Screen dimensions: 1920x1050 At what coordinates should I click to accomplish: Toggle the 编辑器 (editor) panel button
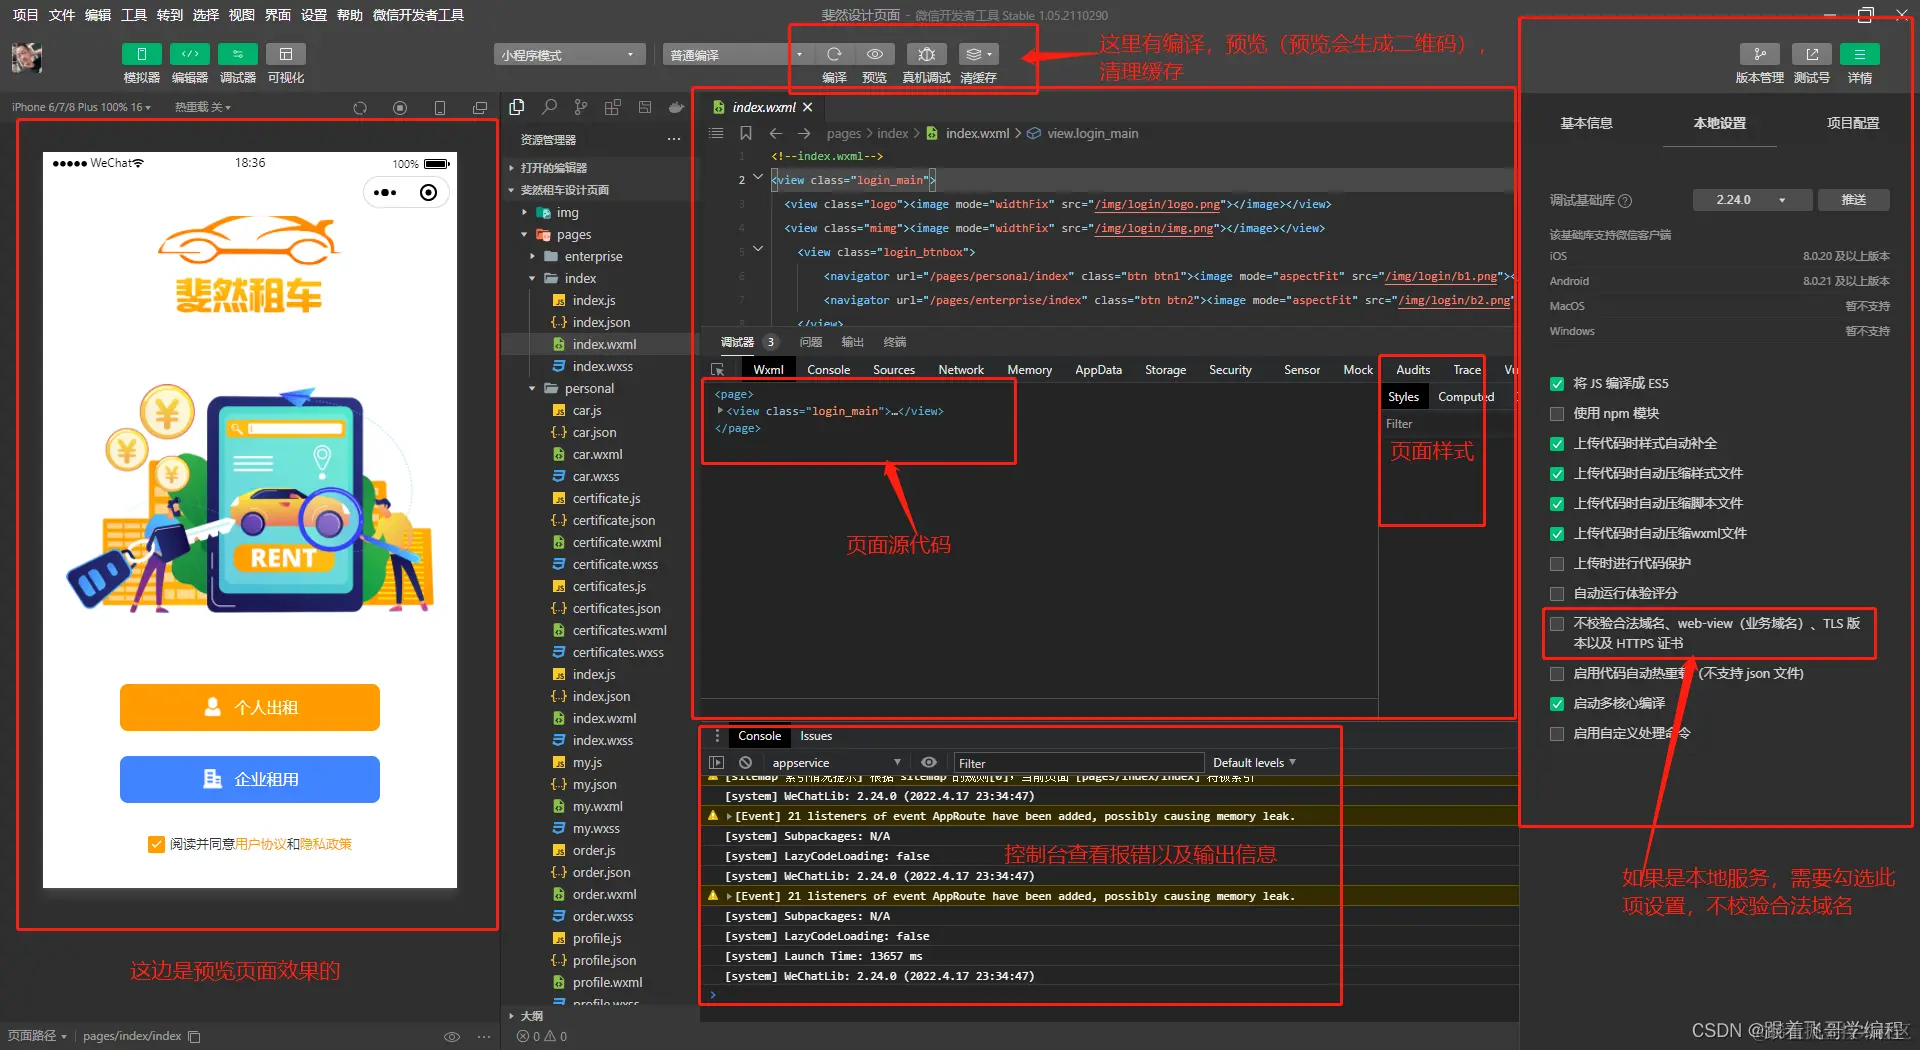coord(189,54)
